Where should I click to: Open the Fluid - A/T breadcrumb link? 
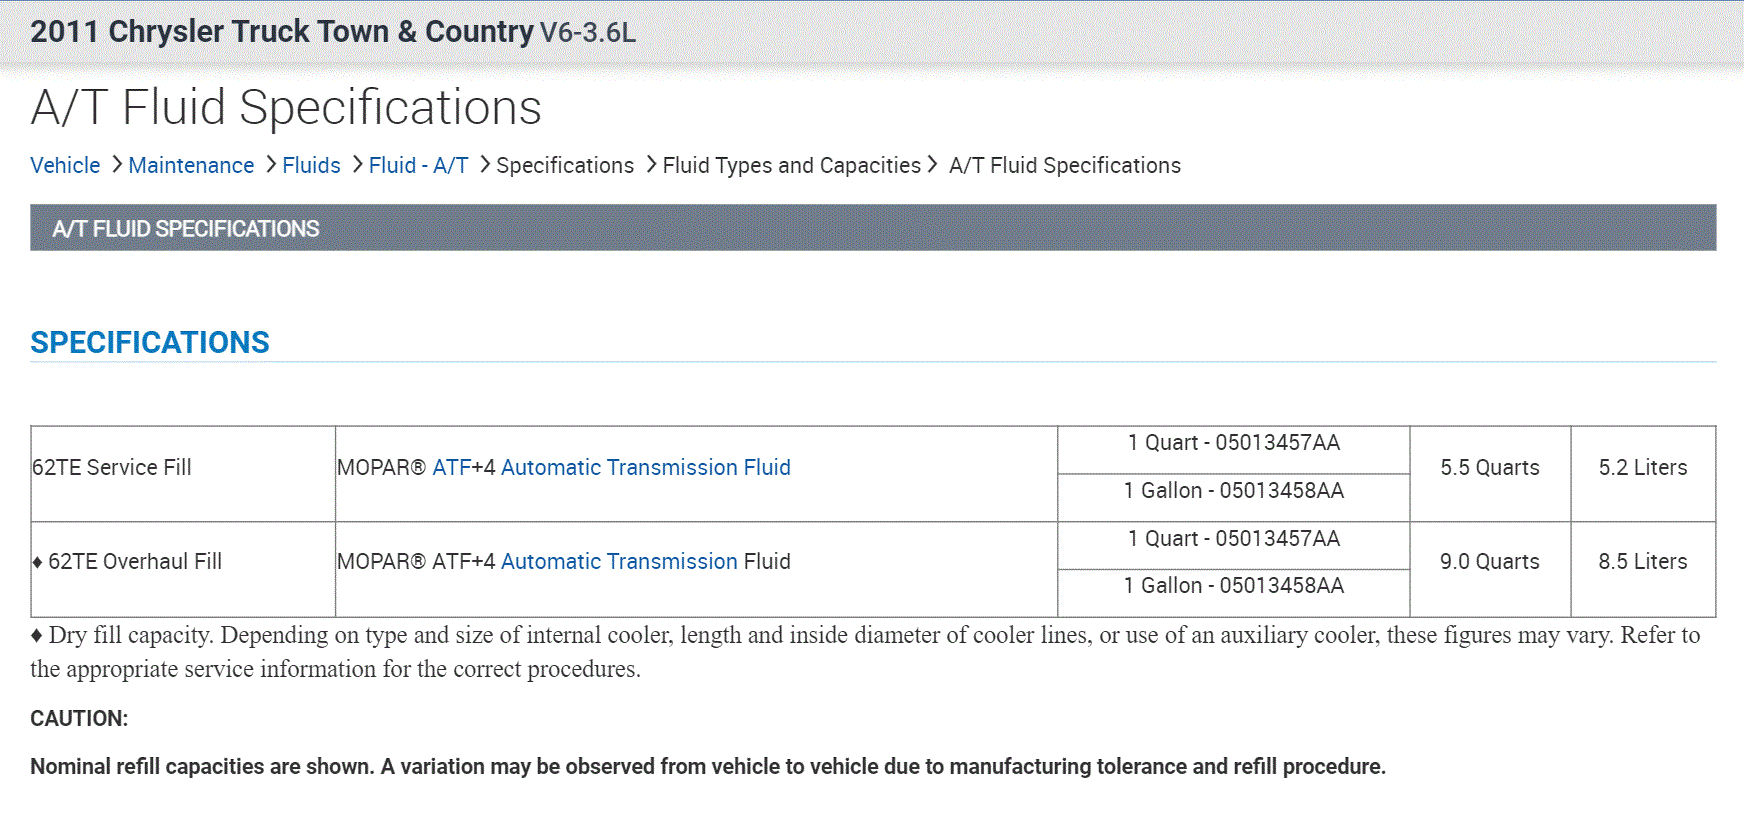coord(418,165)
